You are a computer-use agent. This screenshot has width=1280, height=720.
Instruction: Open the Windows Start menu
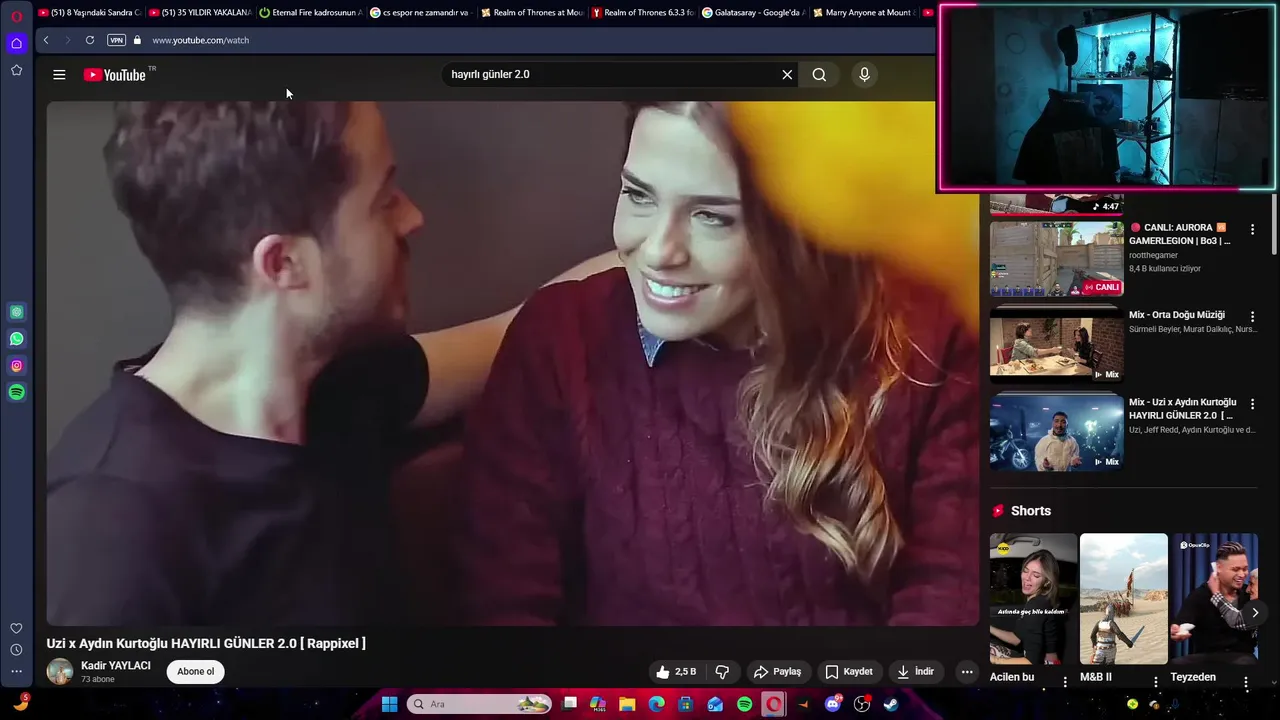(x=389, y=704)
